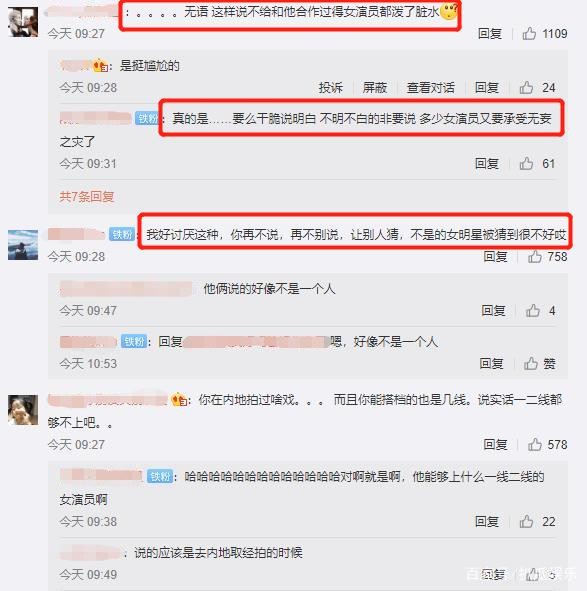Screen dimensions: 587x591
Task: Like the reply posted at 09:31
Action: 526,163
